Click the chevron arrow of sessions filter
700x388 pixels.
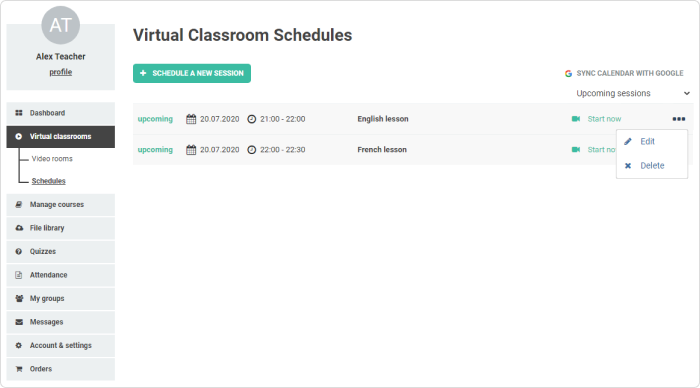(687, 93)
